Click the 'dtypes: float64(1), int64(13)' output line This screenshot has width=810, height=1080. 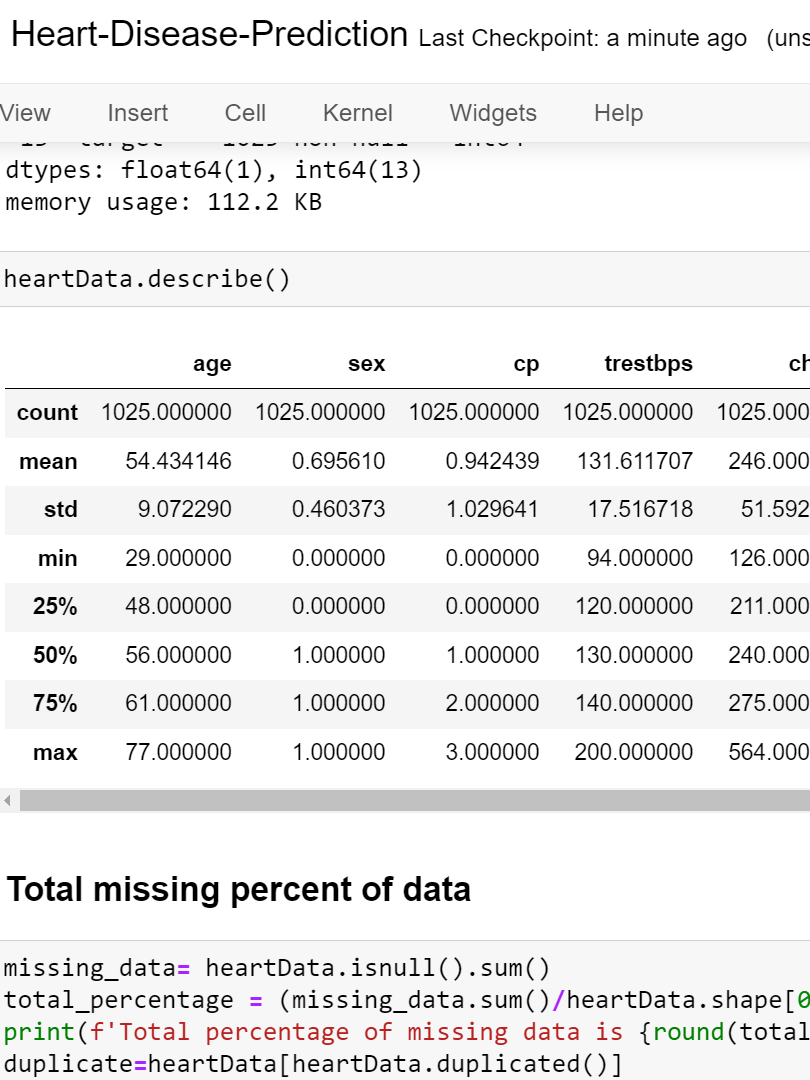(214, 170)
